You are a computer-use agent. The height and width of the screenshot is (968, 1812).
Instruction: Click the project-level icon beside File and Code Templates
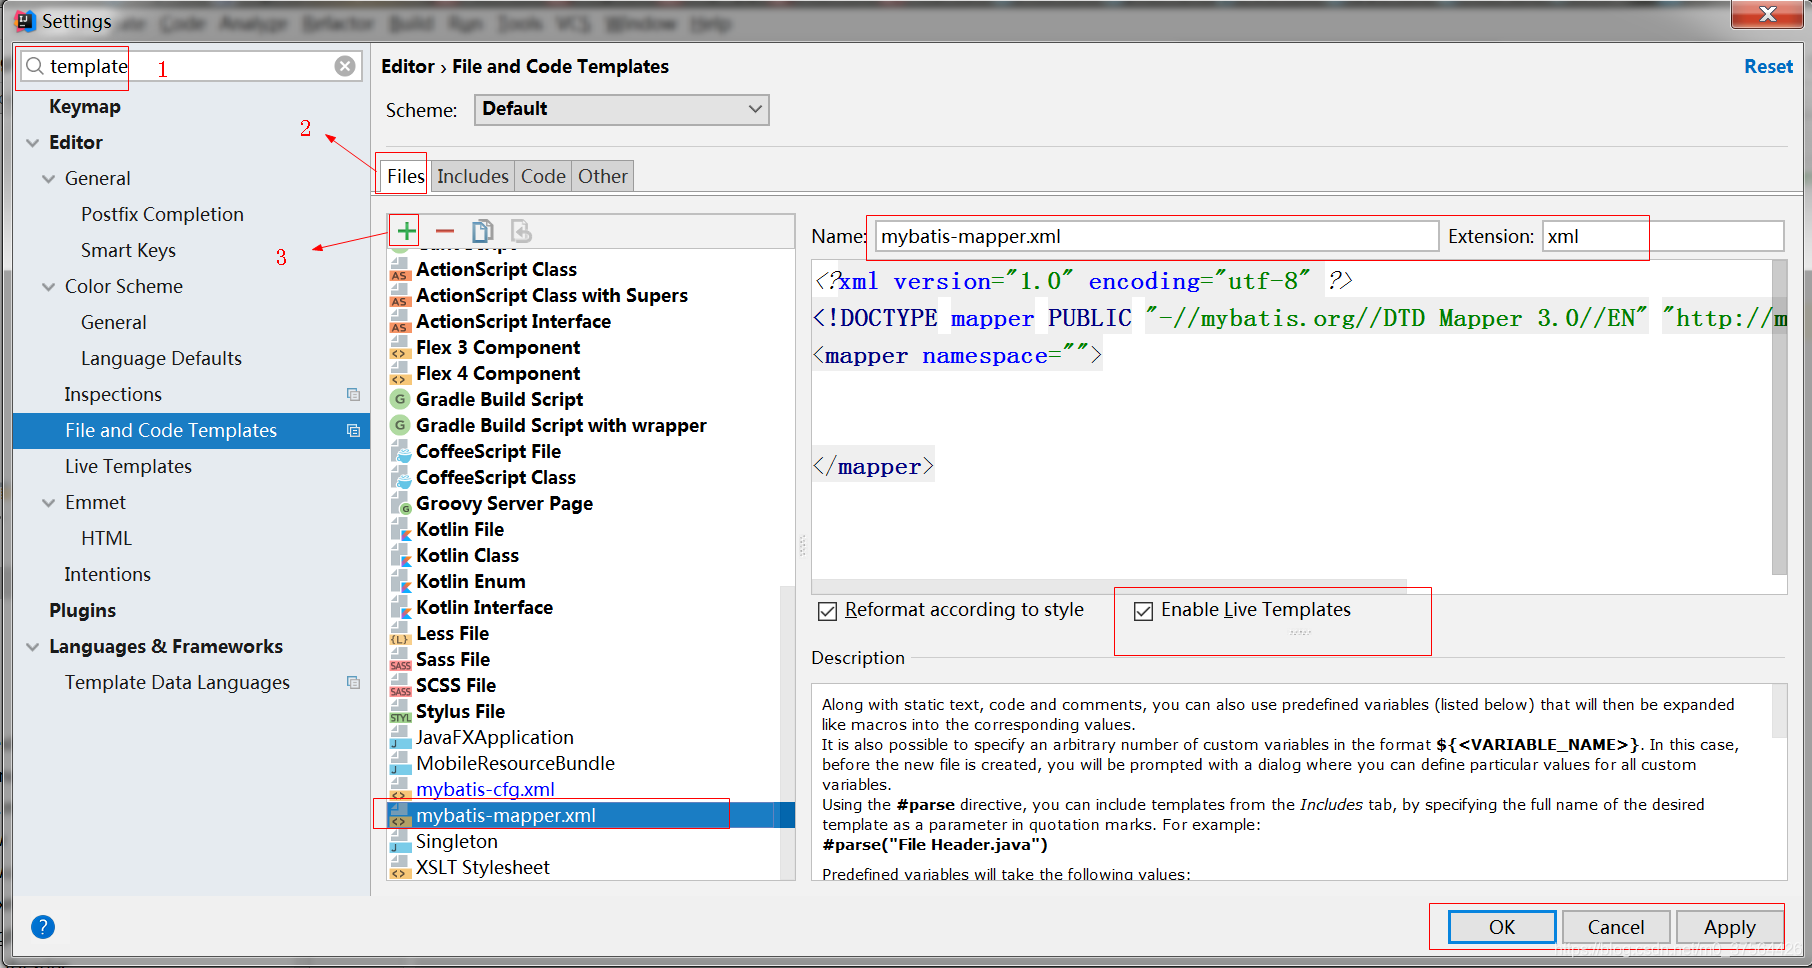(x=353, y=430)
